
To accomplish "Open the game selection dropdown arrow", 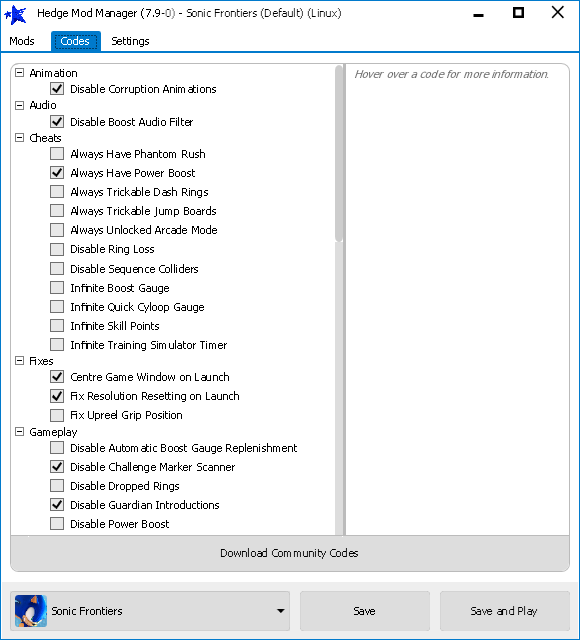I will coord(280,611).
